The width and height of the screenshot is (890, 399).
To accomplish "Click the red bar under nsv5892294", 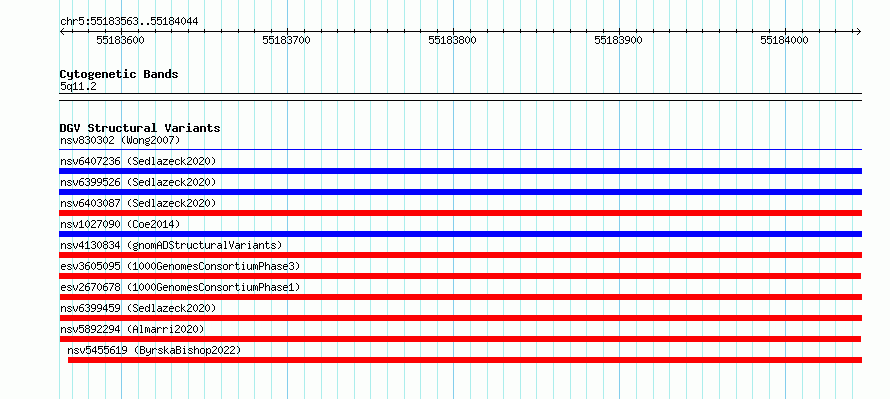I will tap(460, 339).
